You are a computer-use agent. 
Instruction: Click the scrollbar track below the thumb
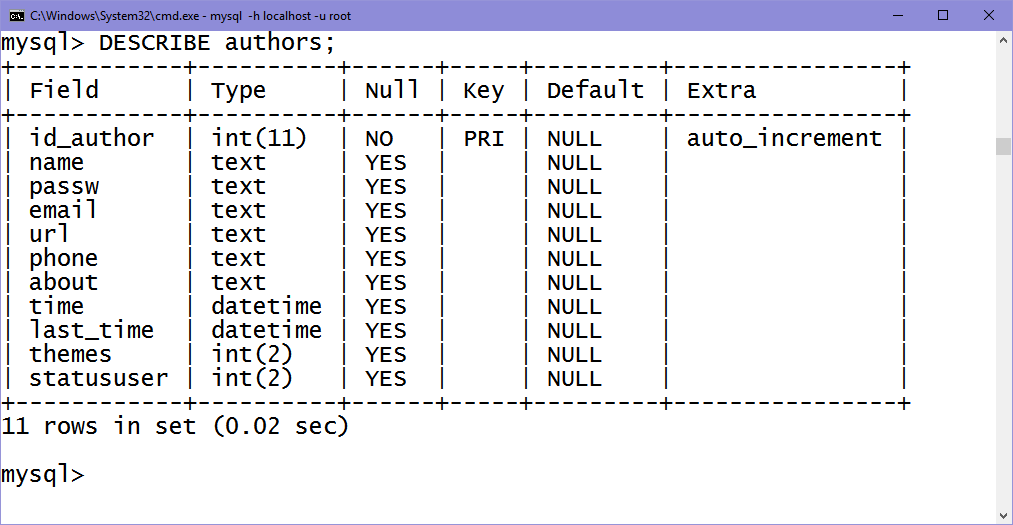click(1003, 329)
